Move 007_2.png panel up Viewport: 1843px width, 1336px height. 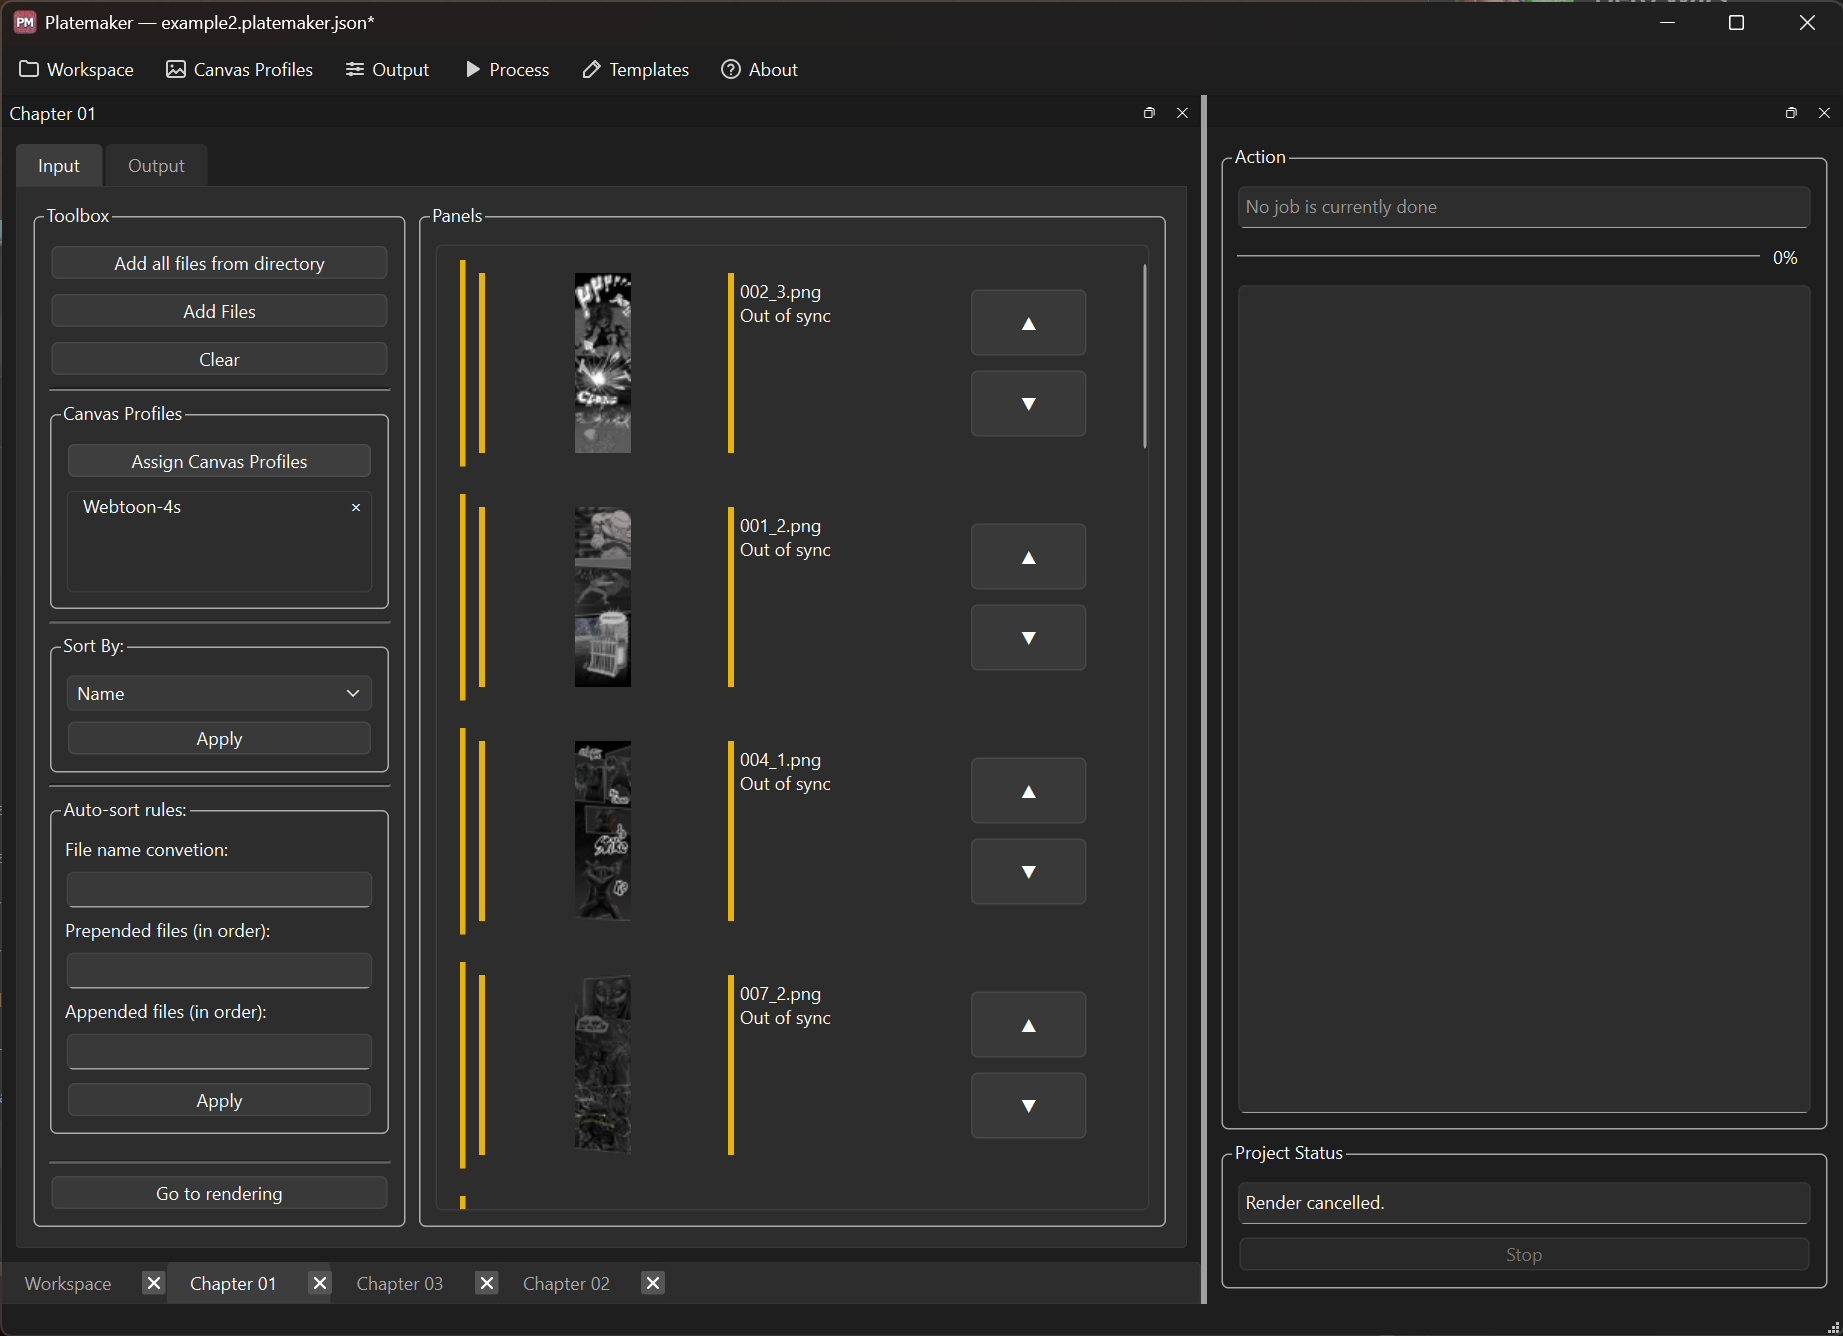click(1028, 1025)
